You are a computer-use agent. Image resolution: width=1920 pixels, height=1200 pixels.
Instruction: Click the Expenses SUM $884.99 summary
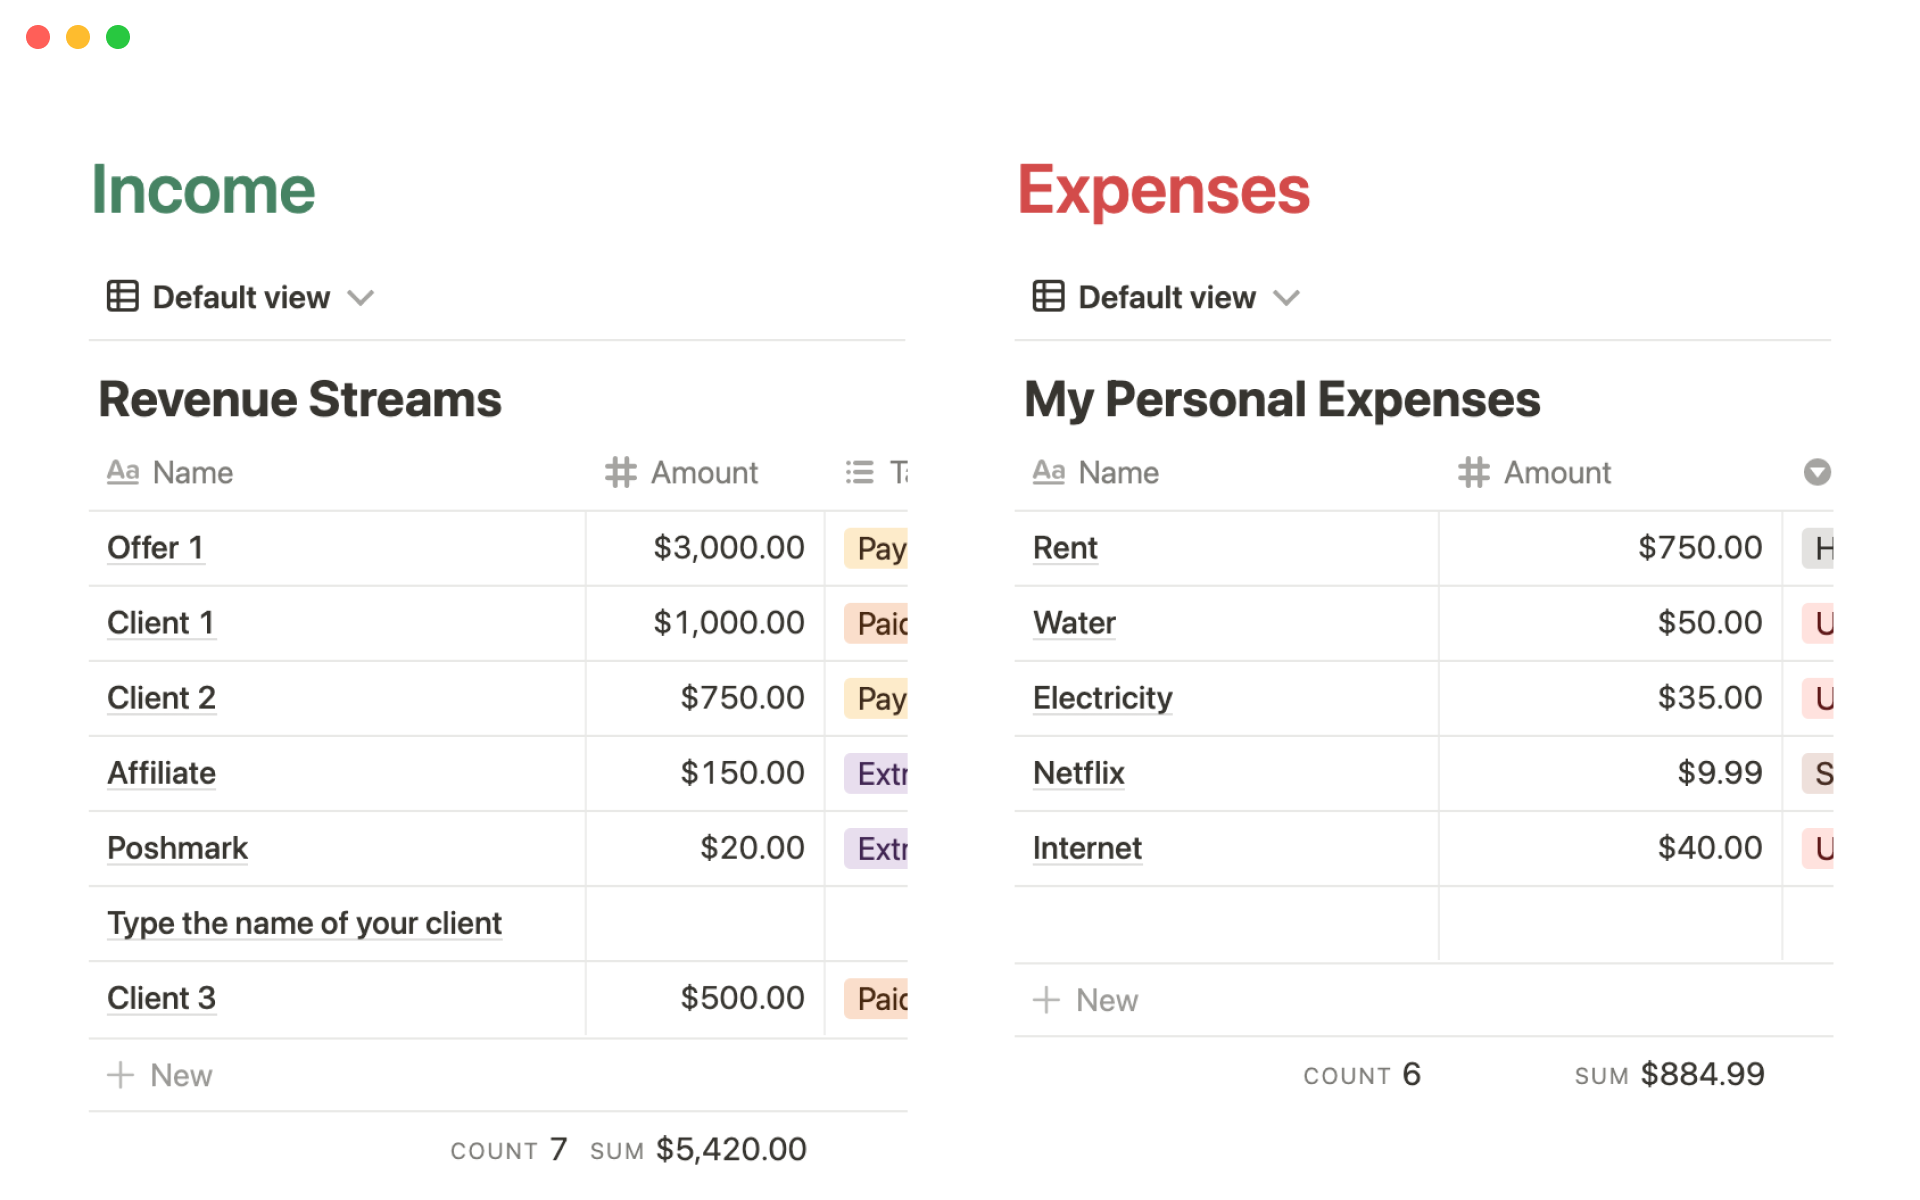point(1670,1075)
